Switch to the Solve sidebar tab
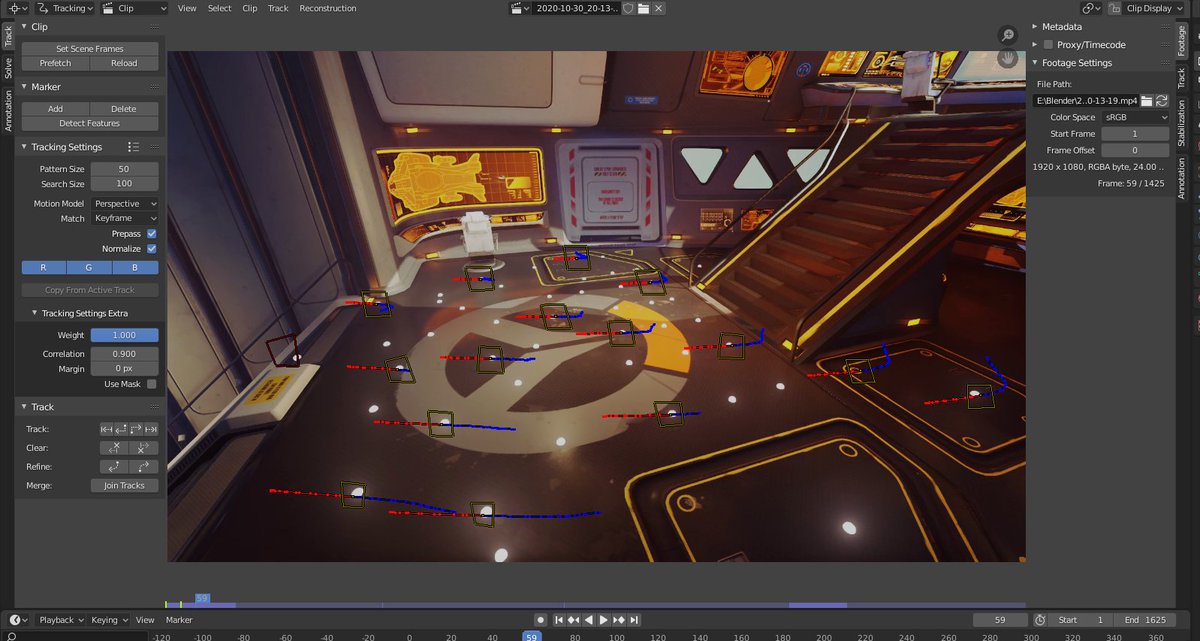 [8, 68]
